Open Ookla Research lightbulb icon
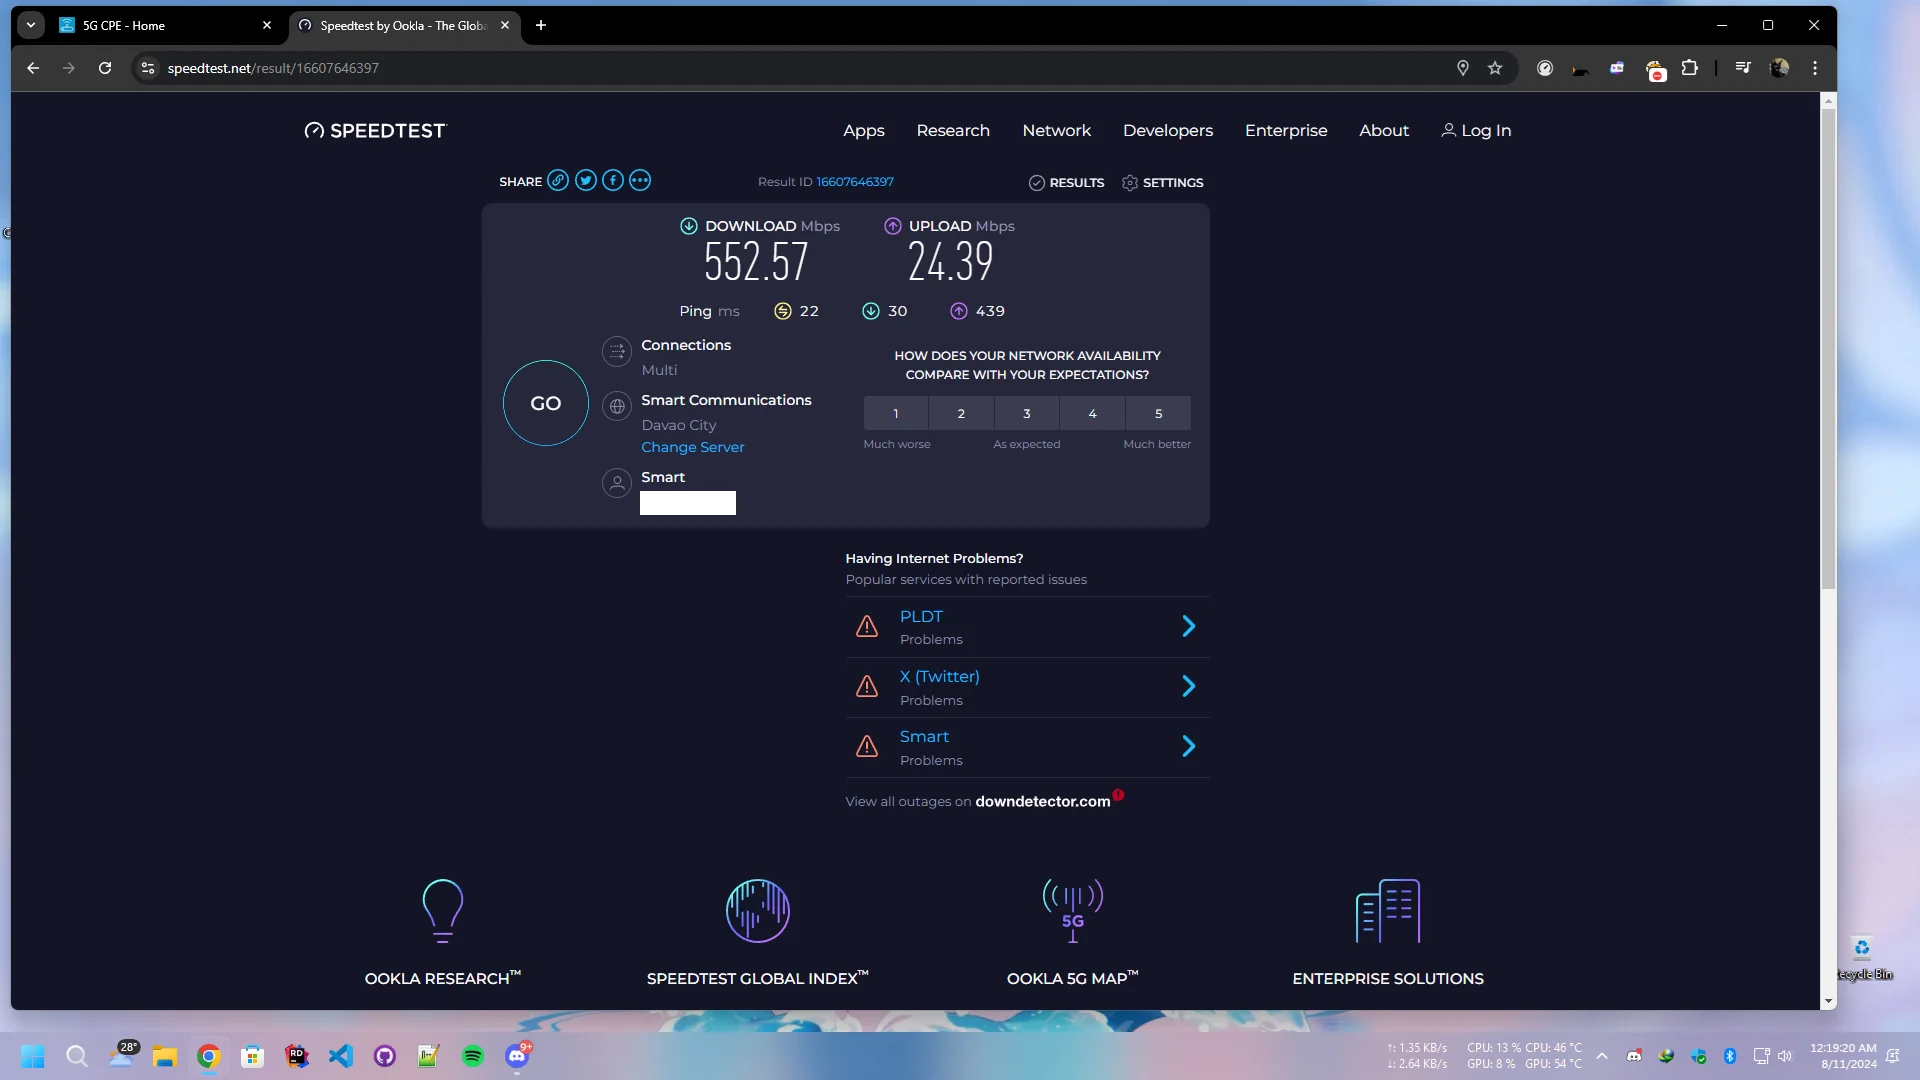The width and height of the screenshot is (1920, 1080). [x=442, y=910]
